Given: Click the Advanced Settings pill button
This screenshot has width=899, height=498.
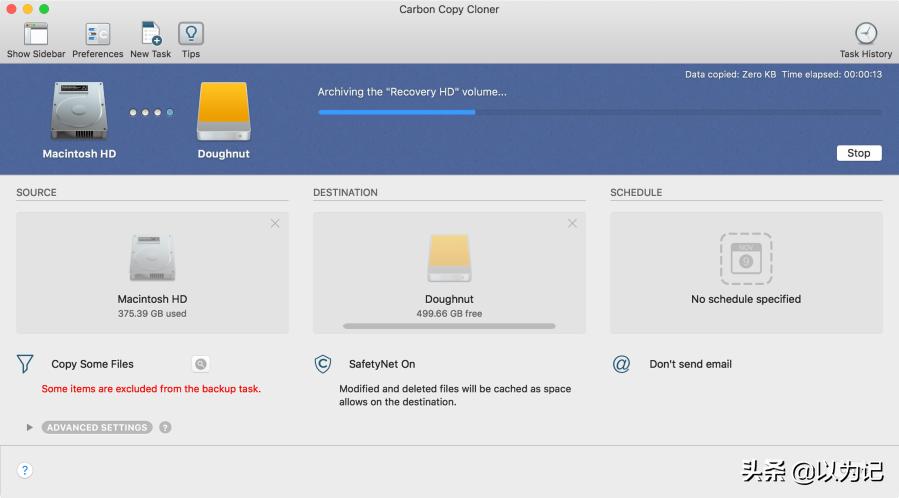Looking at the screenshot, I should click(x=97, y=428).
